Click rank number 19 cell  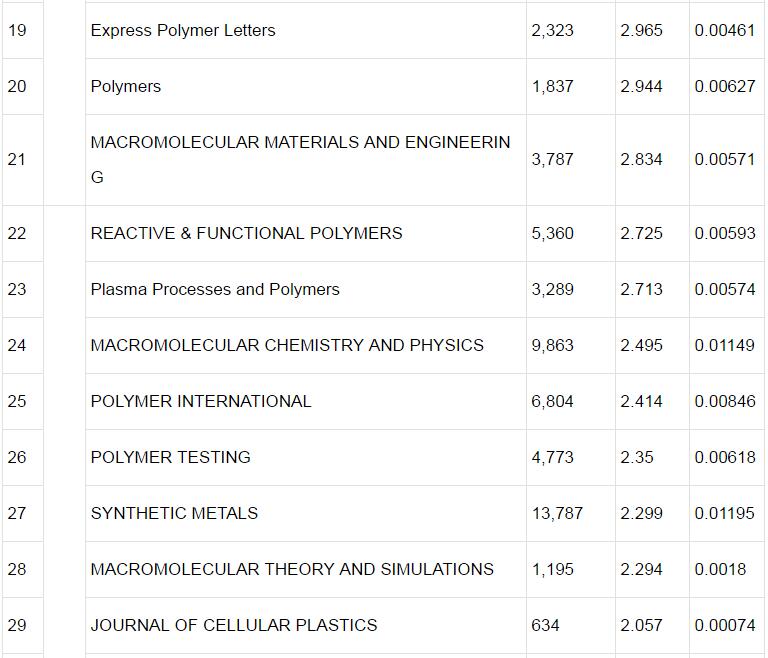coord(17,30)
